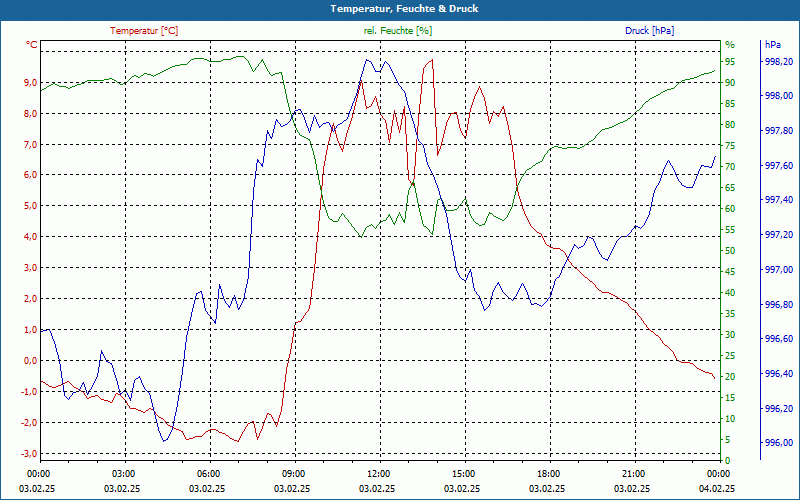This screenshot has width=800, height=500.
Task: Select the red 'Temperatur [°C]' legend label
Action: point(144,31)
